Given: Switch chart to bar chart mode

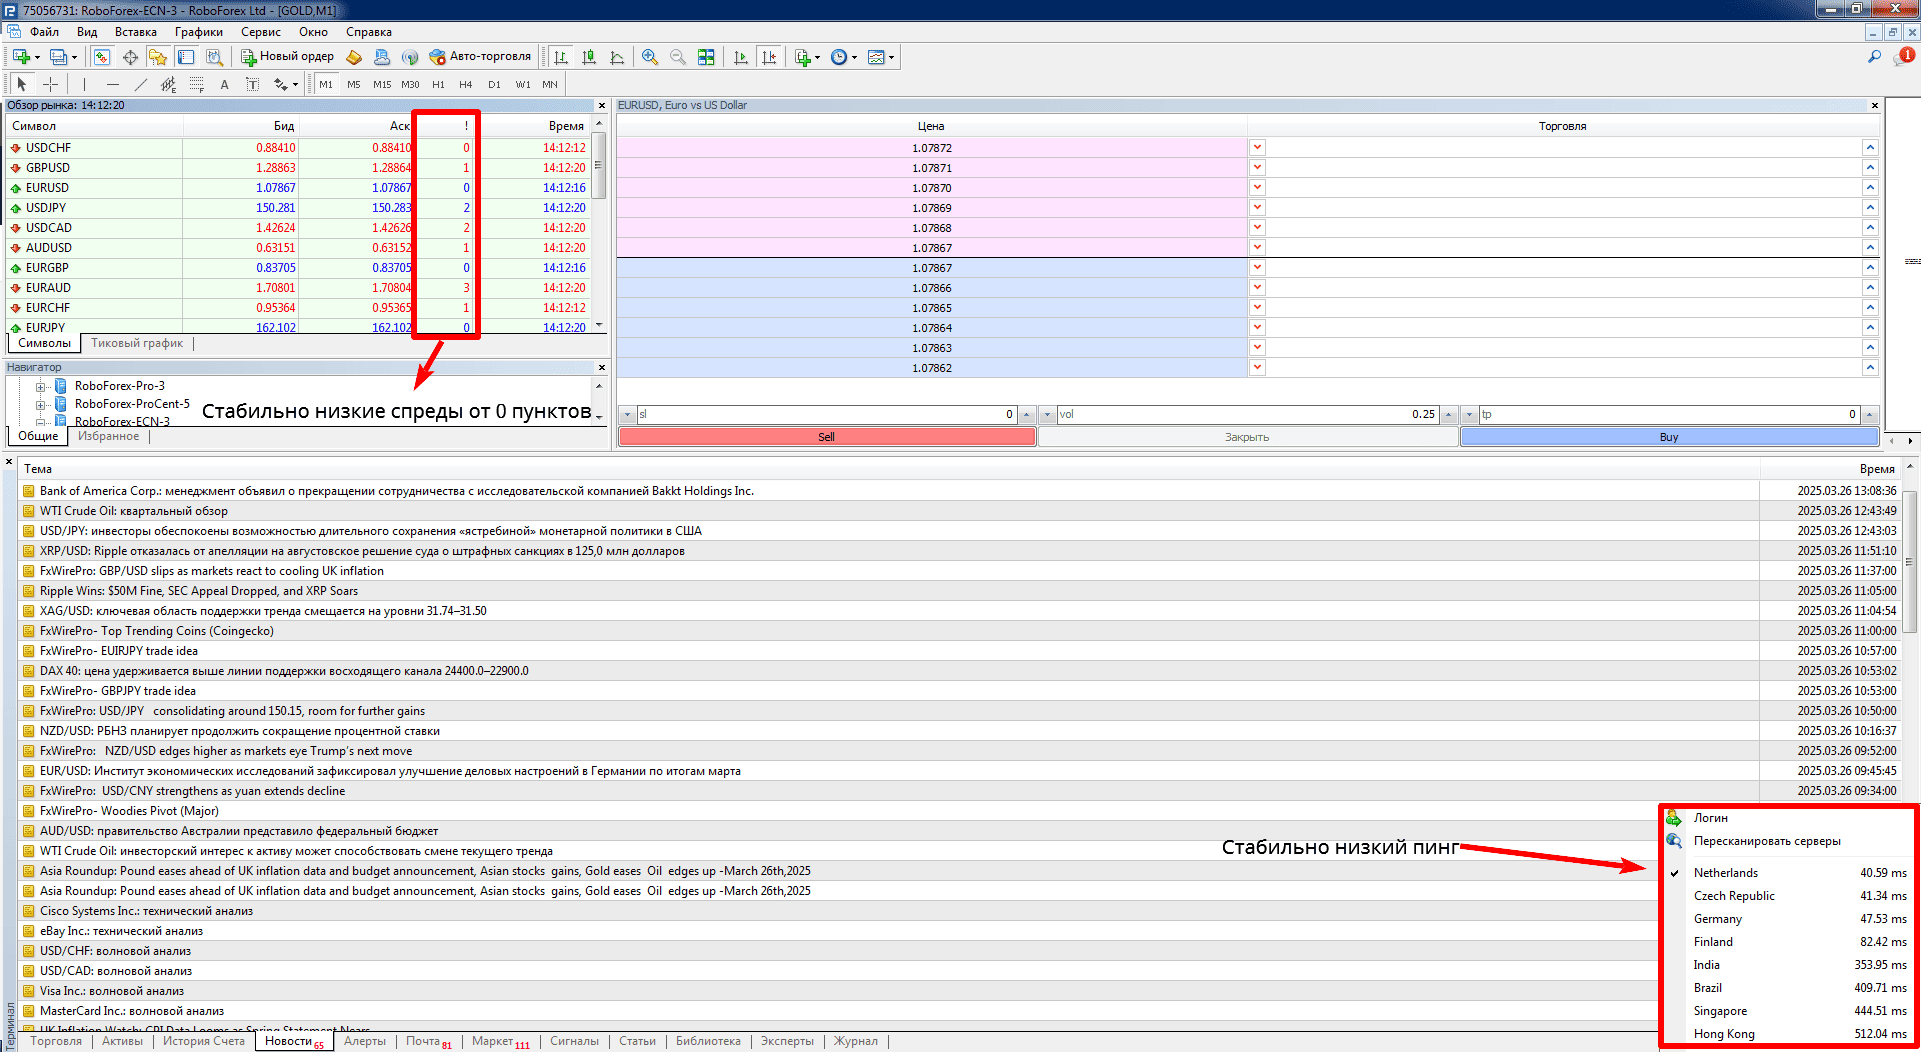Looking at the screenshot, I should point(561,57).
